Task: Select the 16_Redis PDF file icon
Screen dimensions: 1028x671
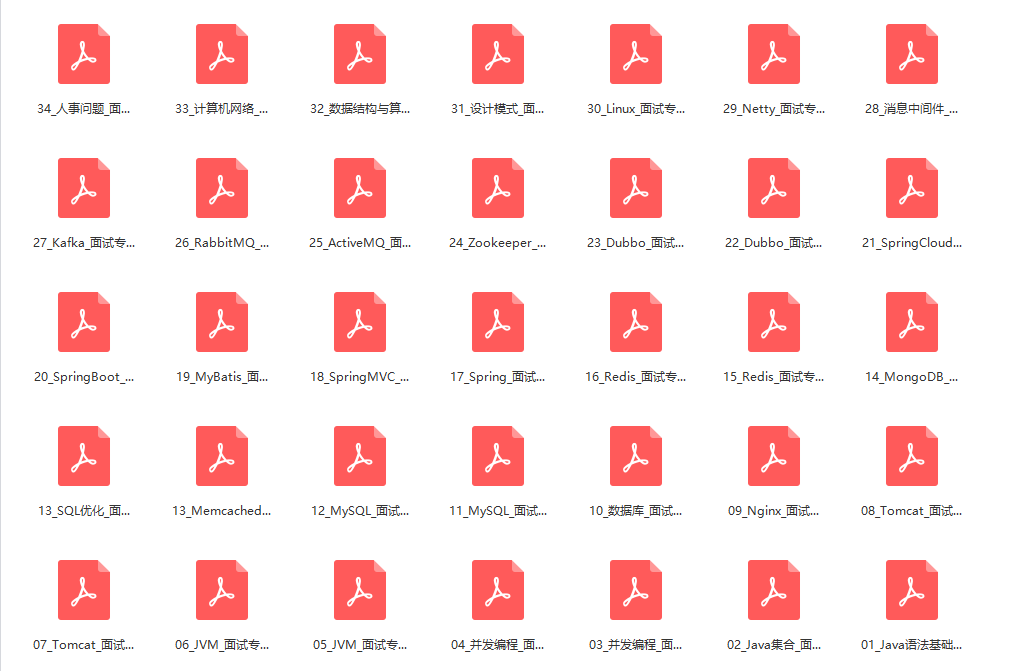Action: (x=636, y=322)
